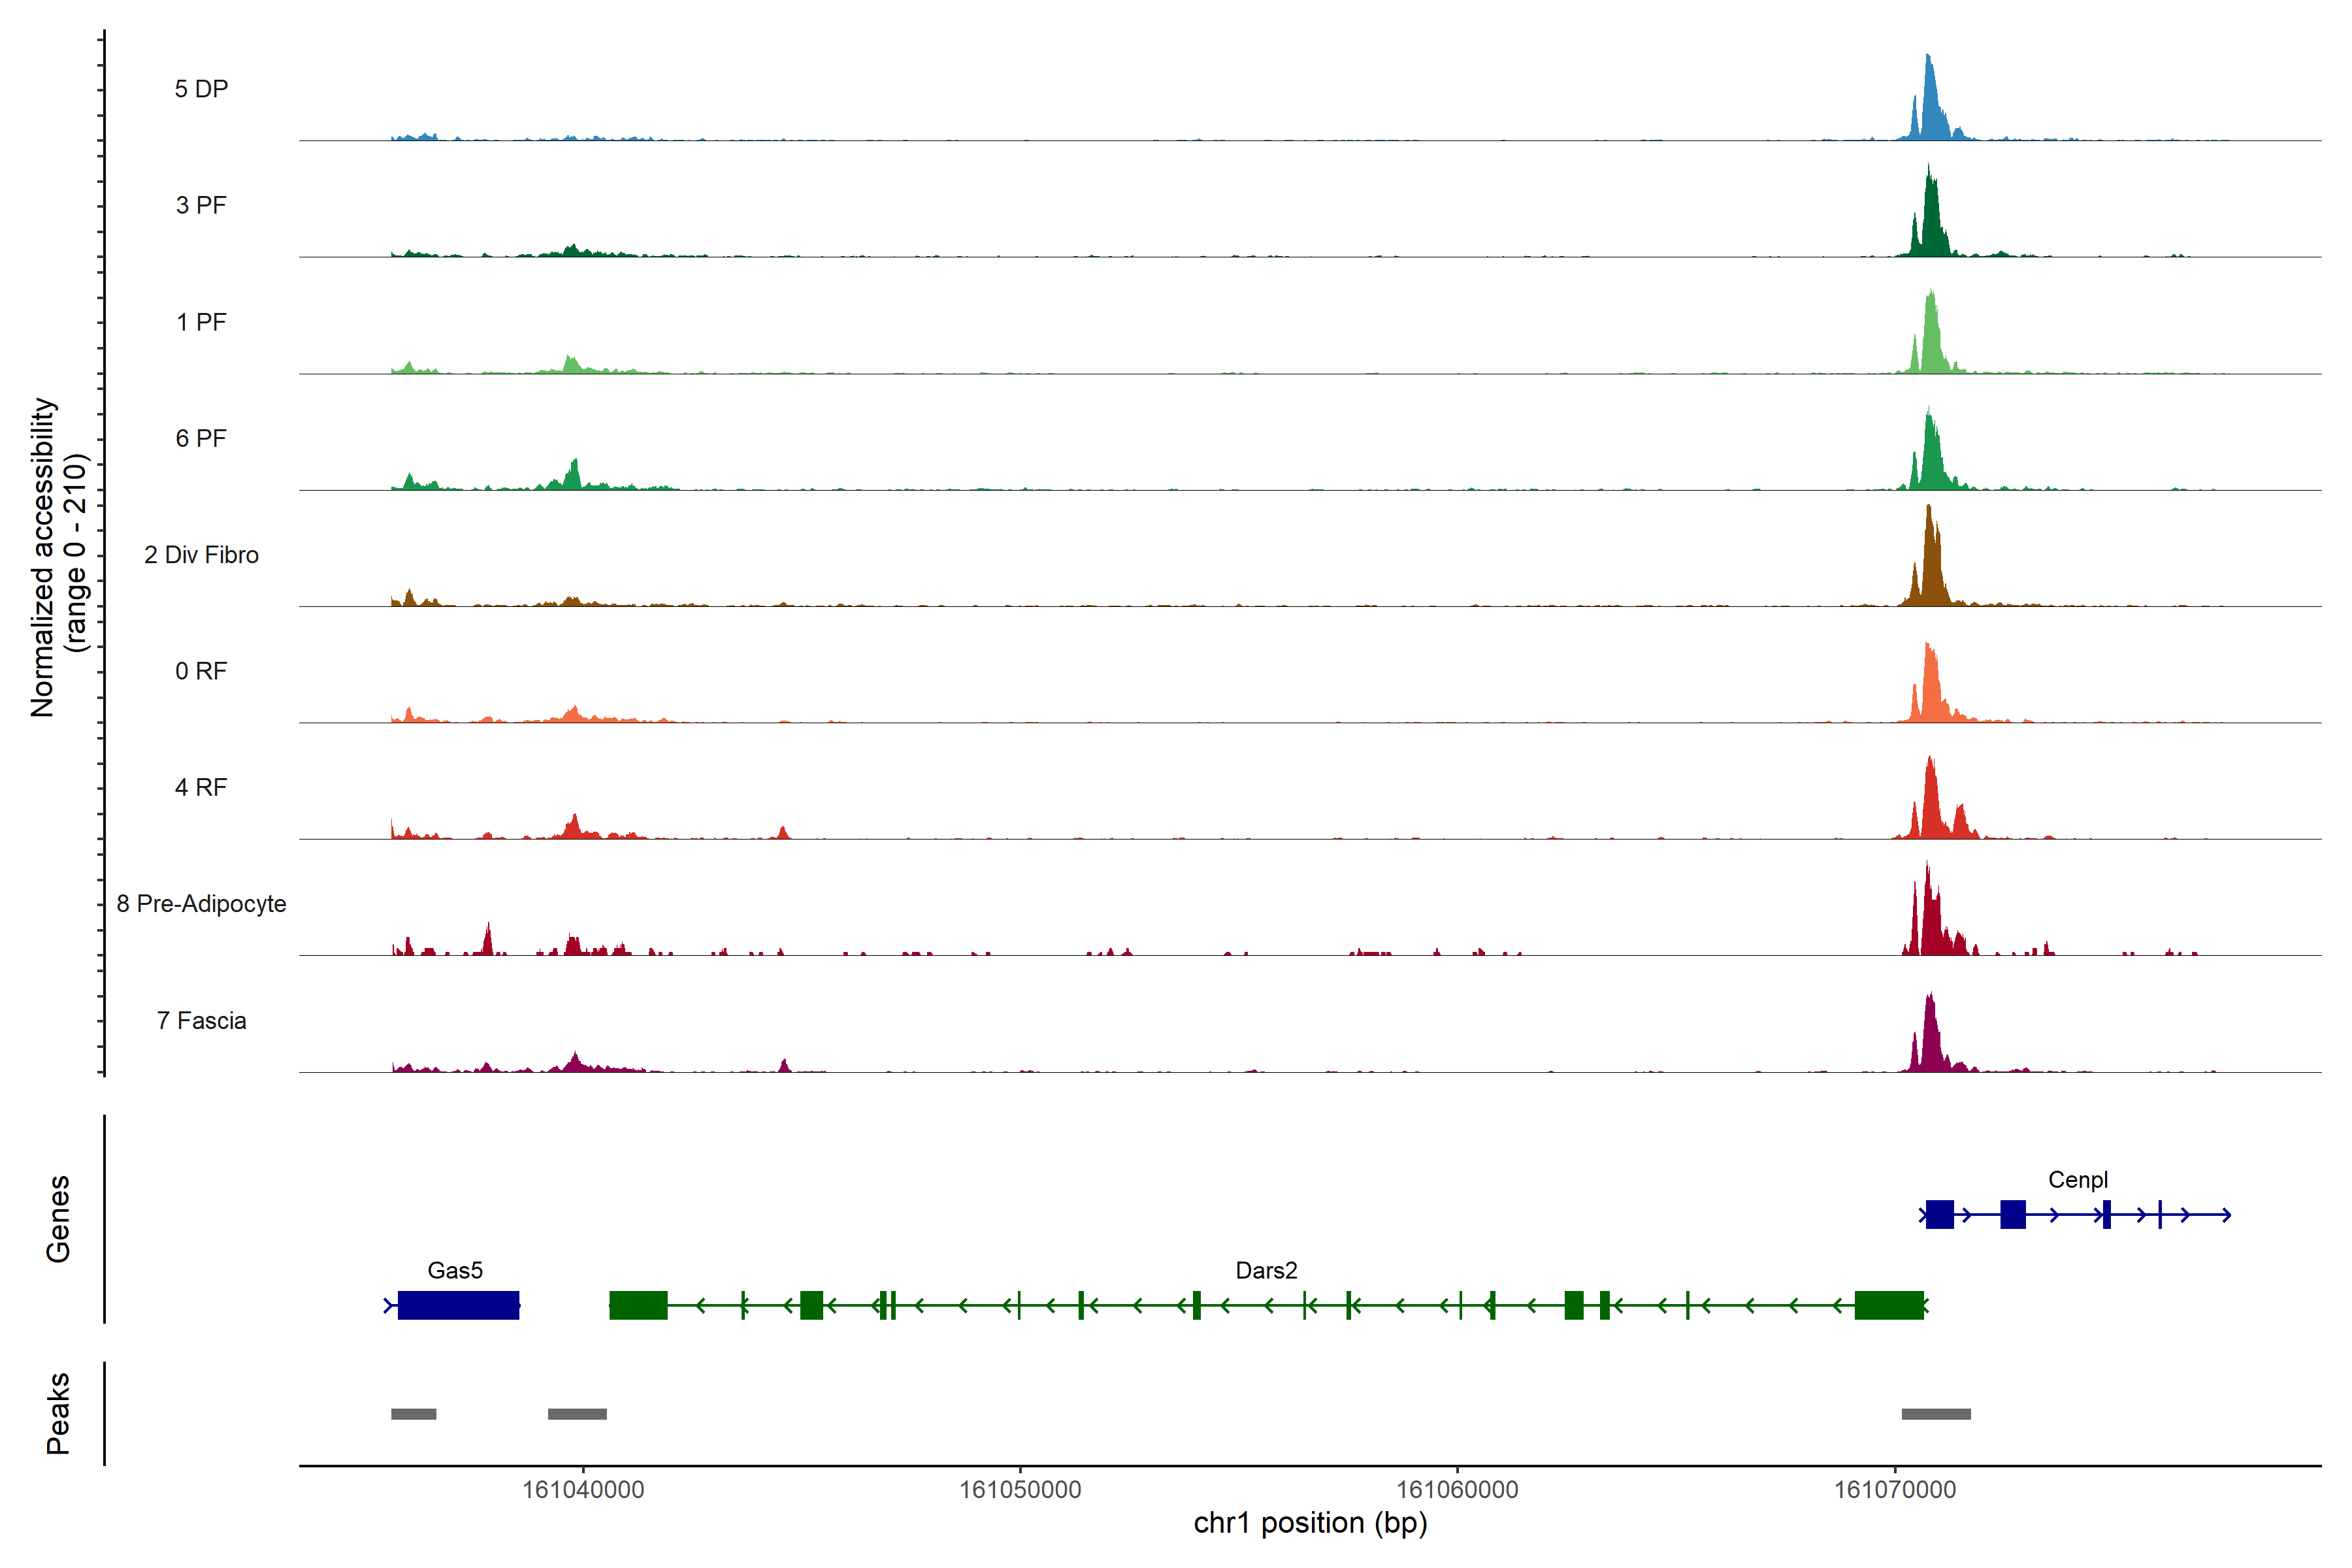Click the chr1 position axis title
This screenshot has height=1568, width=2352.
[x=1310, y=1523]
